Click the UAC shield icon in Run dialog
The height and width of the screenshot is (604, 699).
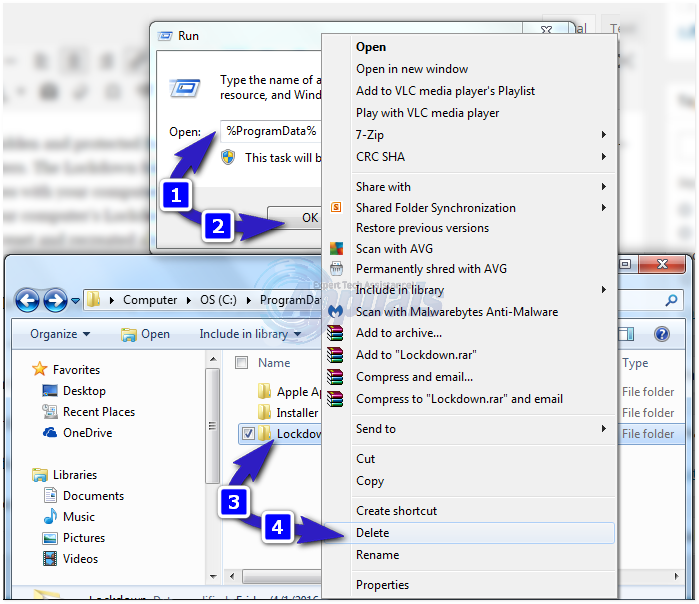(228, 157)
